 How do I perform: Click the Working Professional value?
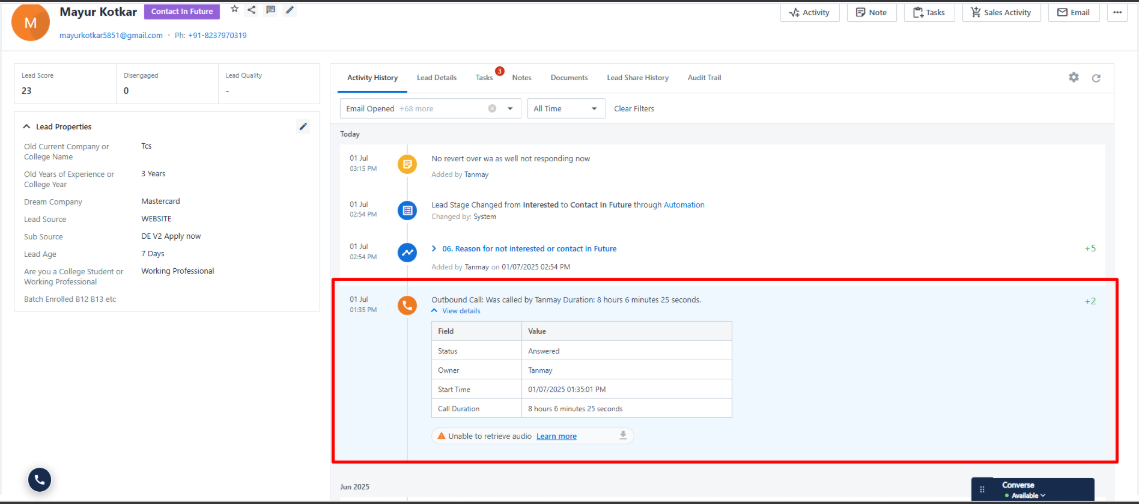pos(178,271)
